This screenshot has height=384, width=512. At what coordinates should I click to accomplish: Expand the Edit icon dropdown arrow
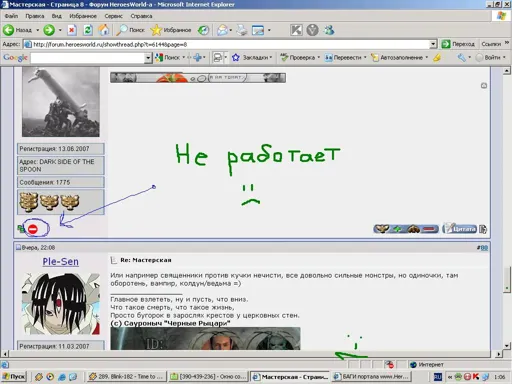coord(269,30)
